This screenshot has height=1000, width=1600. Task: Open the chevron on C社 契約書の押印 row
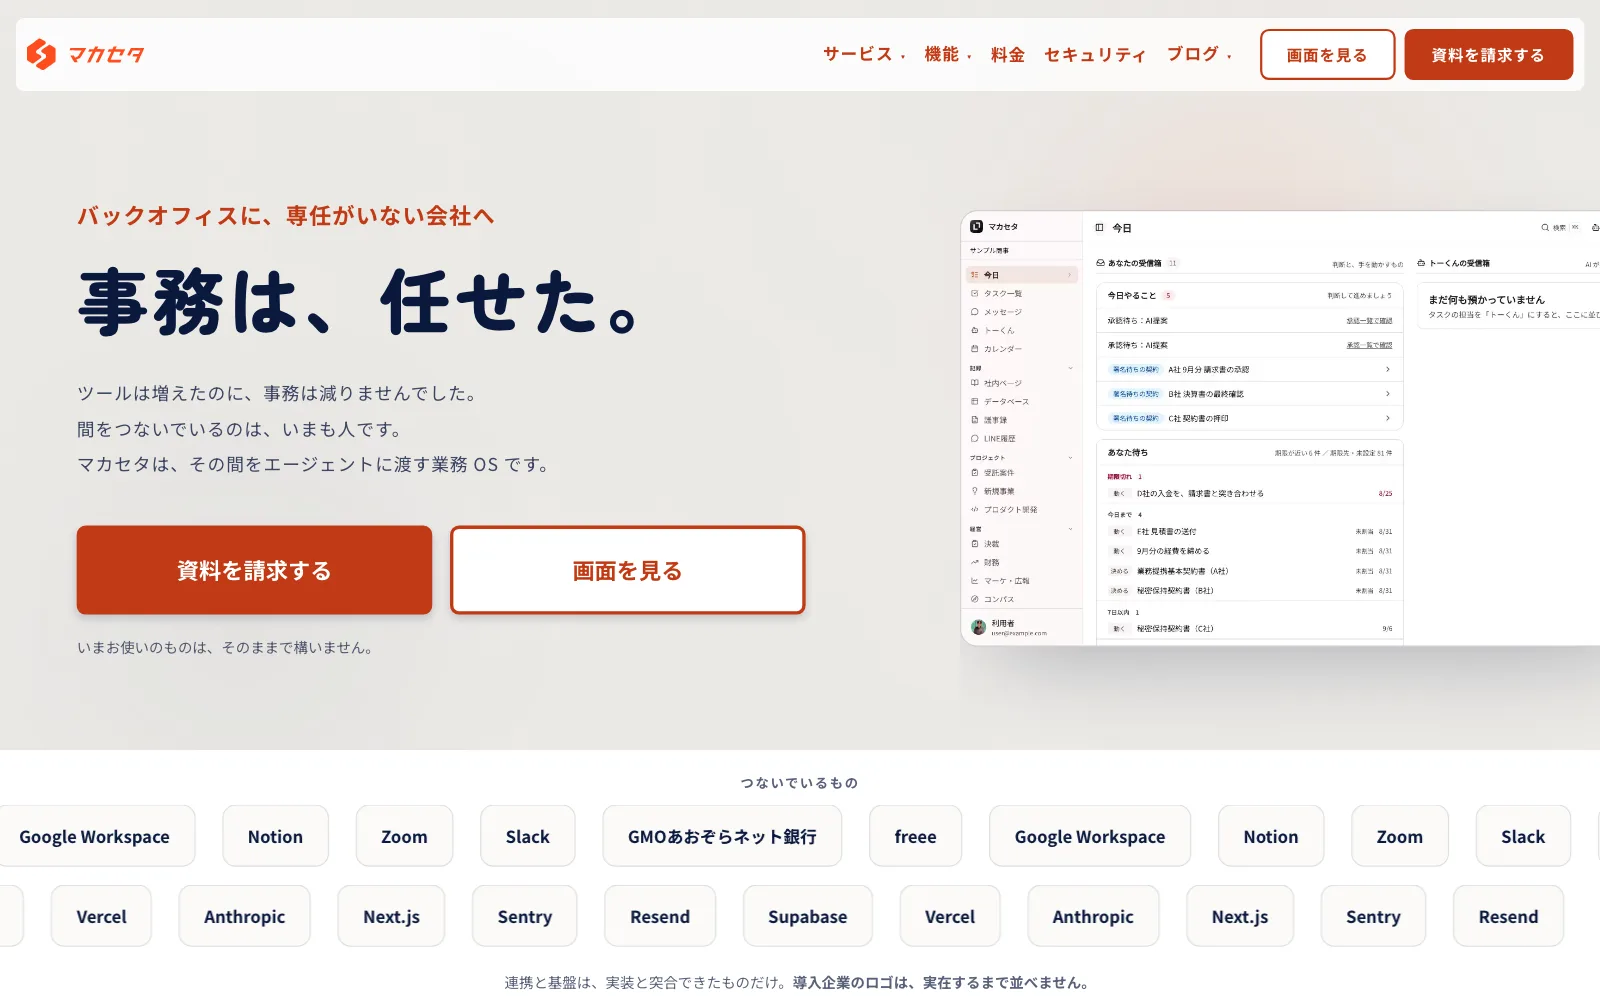(x=1387, y=418)
